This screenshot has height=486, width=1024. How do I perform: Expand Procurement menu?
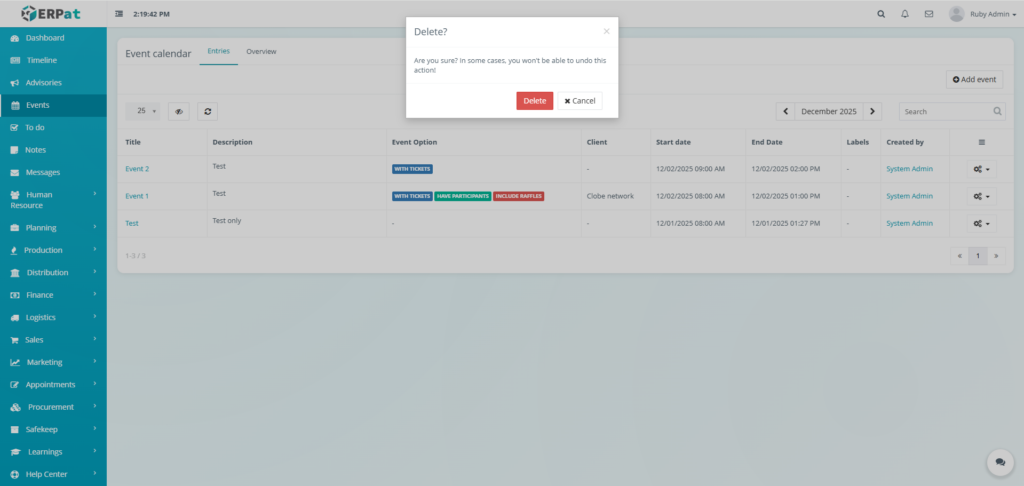point(53,407)
